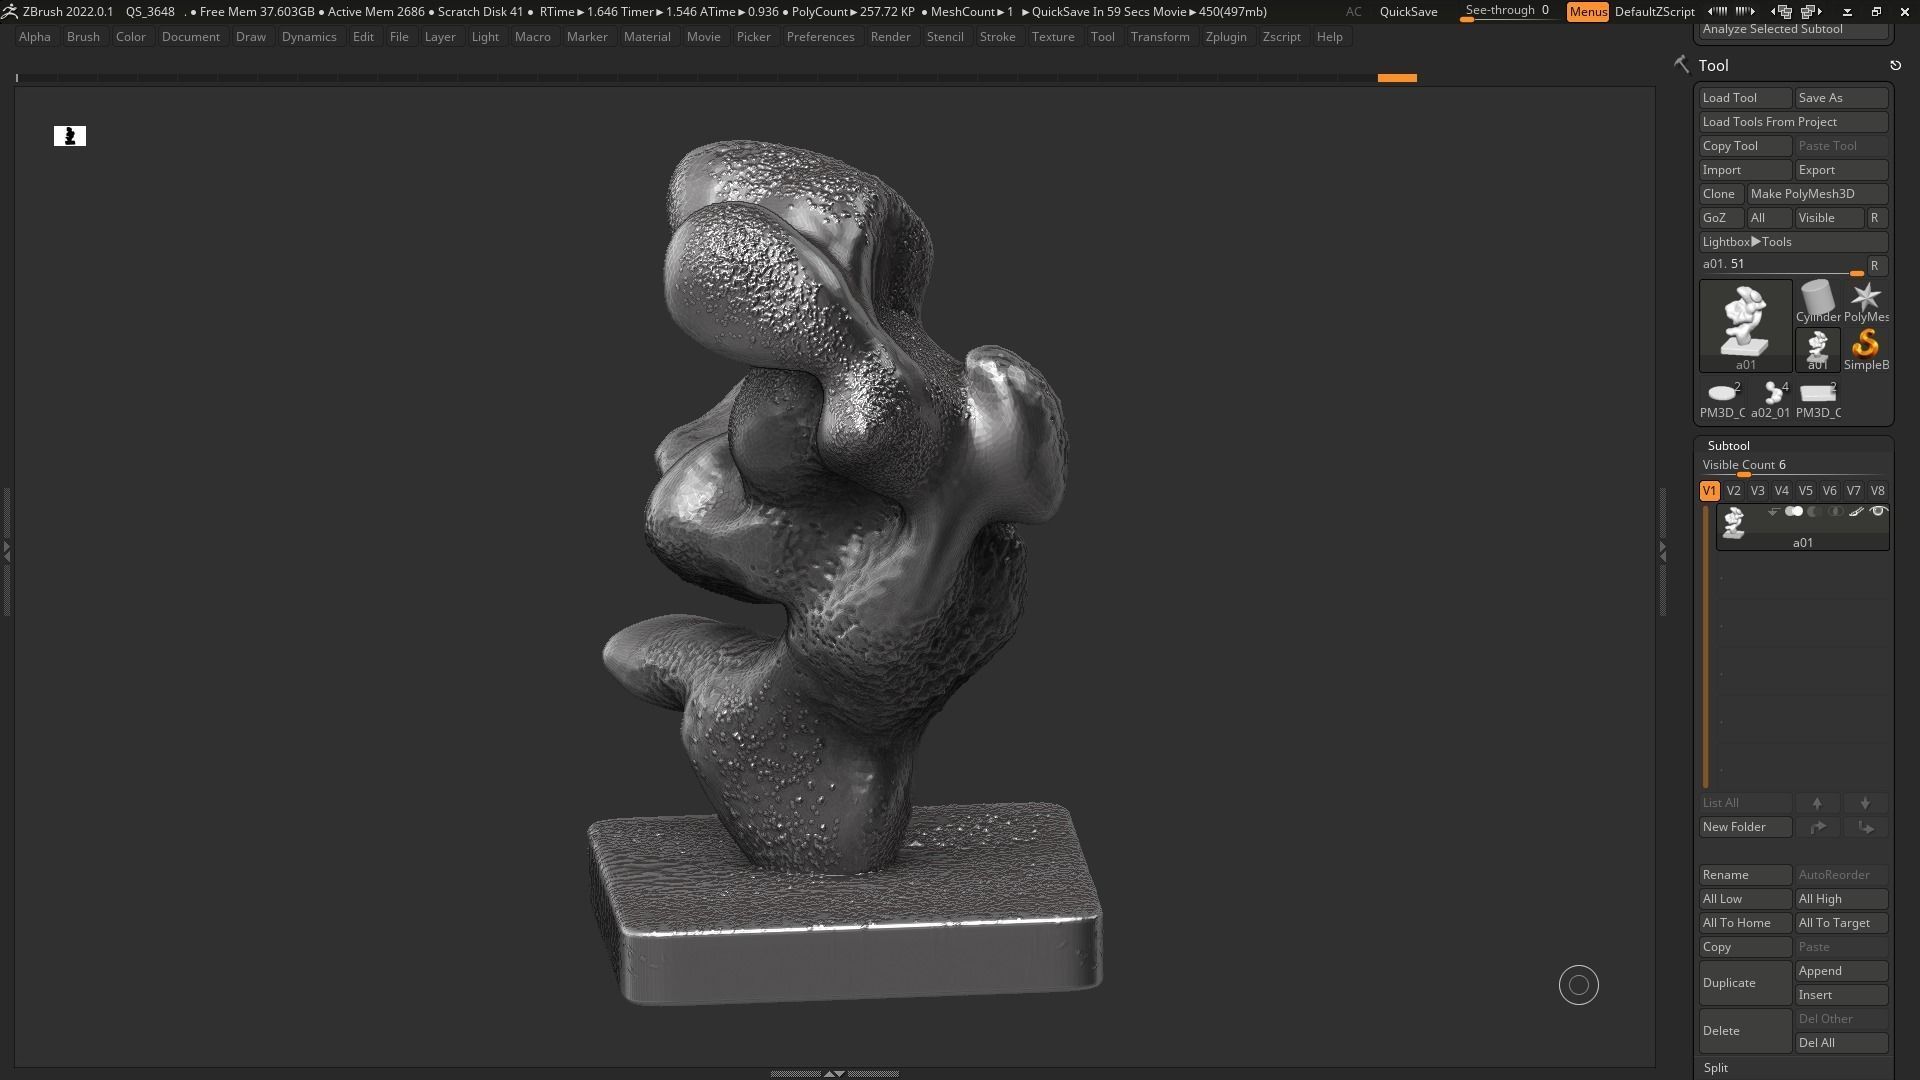Select the first PM3D_C tool showing count 2
The height and width of the screenshot is (1080, 1920).
pos(1722,398)
